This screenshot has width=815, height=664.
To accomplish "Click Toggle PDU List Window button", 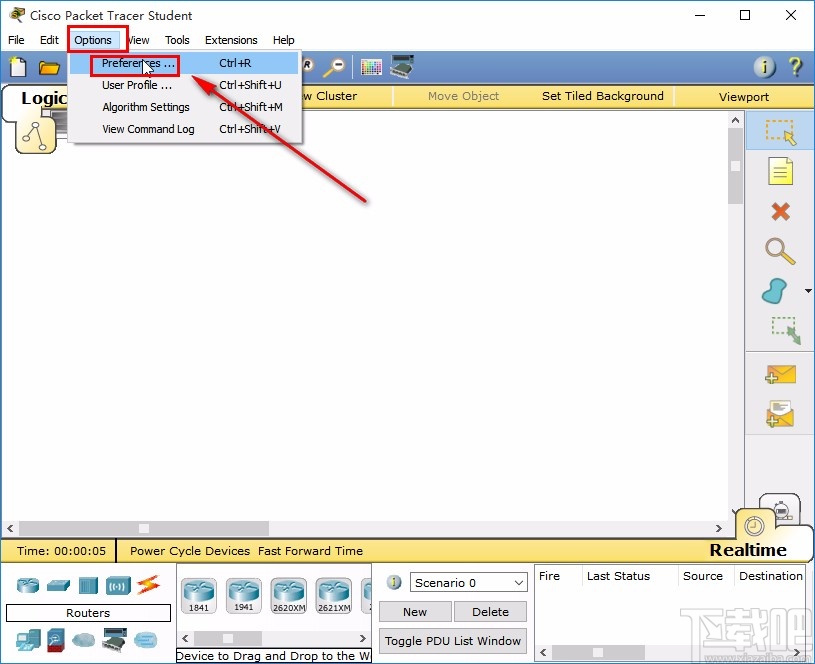I will tap(453, 641).
